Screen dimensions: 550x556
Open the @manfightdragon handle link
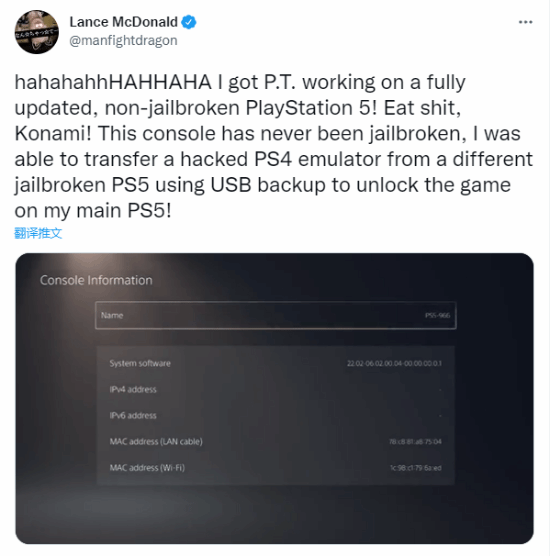[123, 40]
